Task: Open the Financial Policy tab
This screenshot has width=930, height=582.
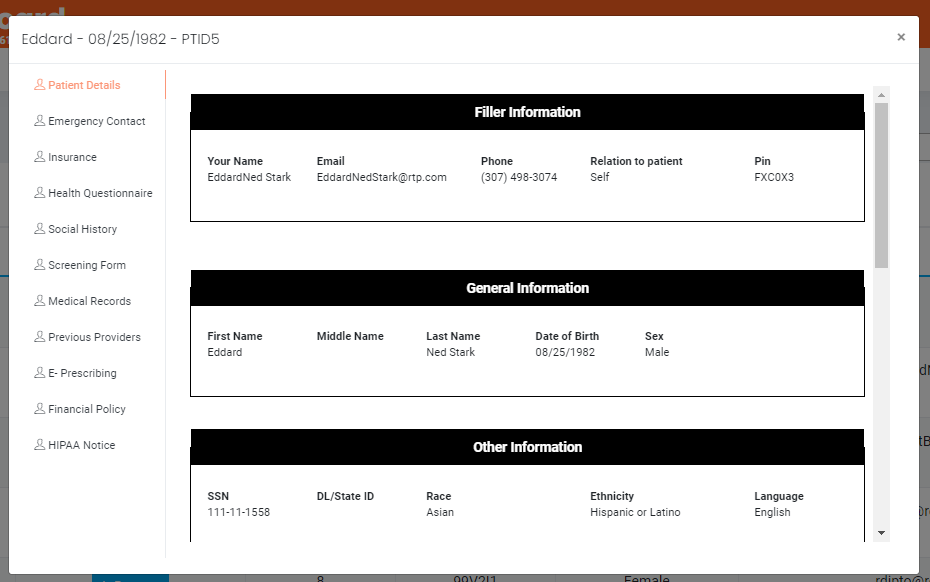Action: [x=87, y=409]
